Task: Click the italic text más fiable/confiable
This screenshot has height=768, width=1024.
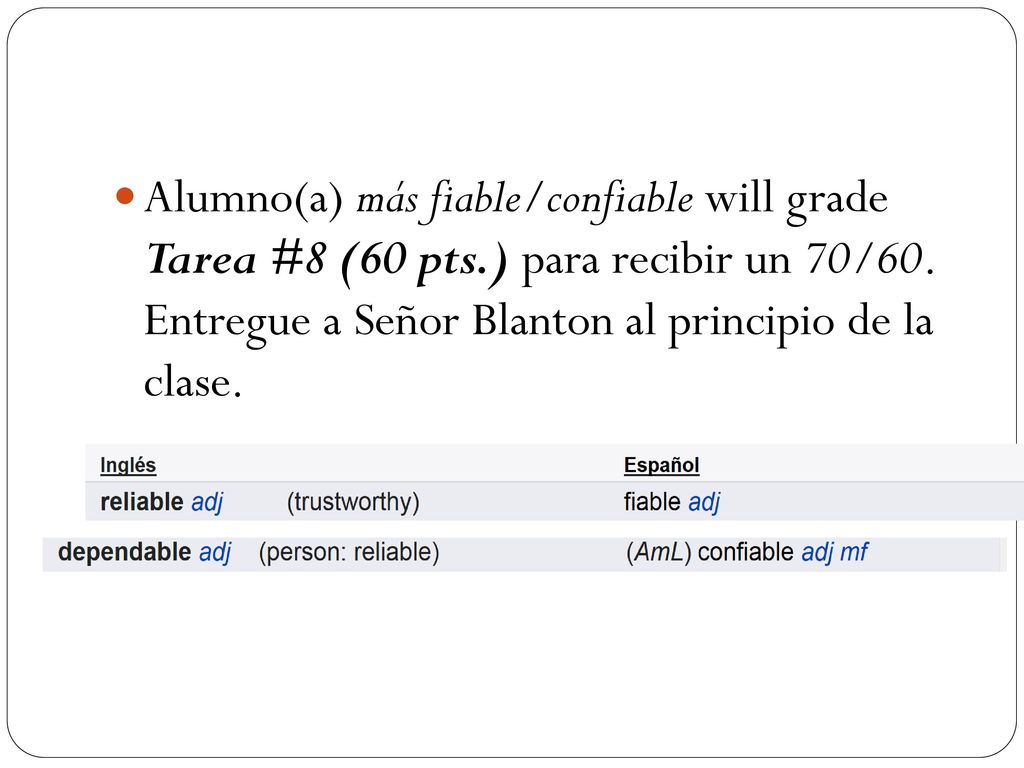Action: [524, 199]
